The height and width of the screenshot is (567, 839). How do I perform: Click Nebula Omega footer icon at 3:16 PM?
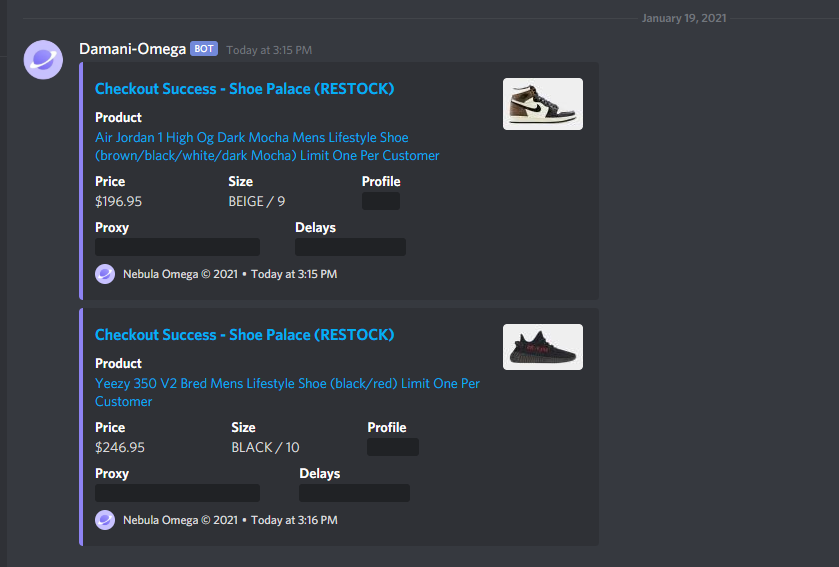[105, 520]
